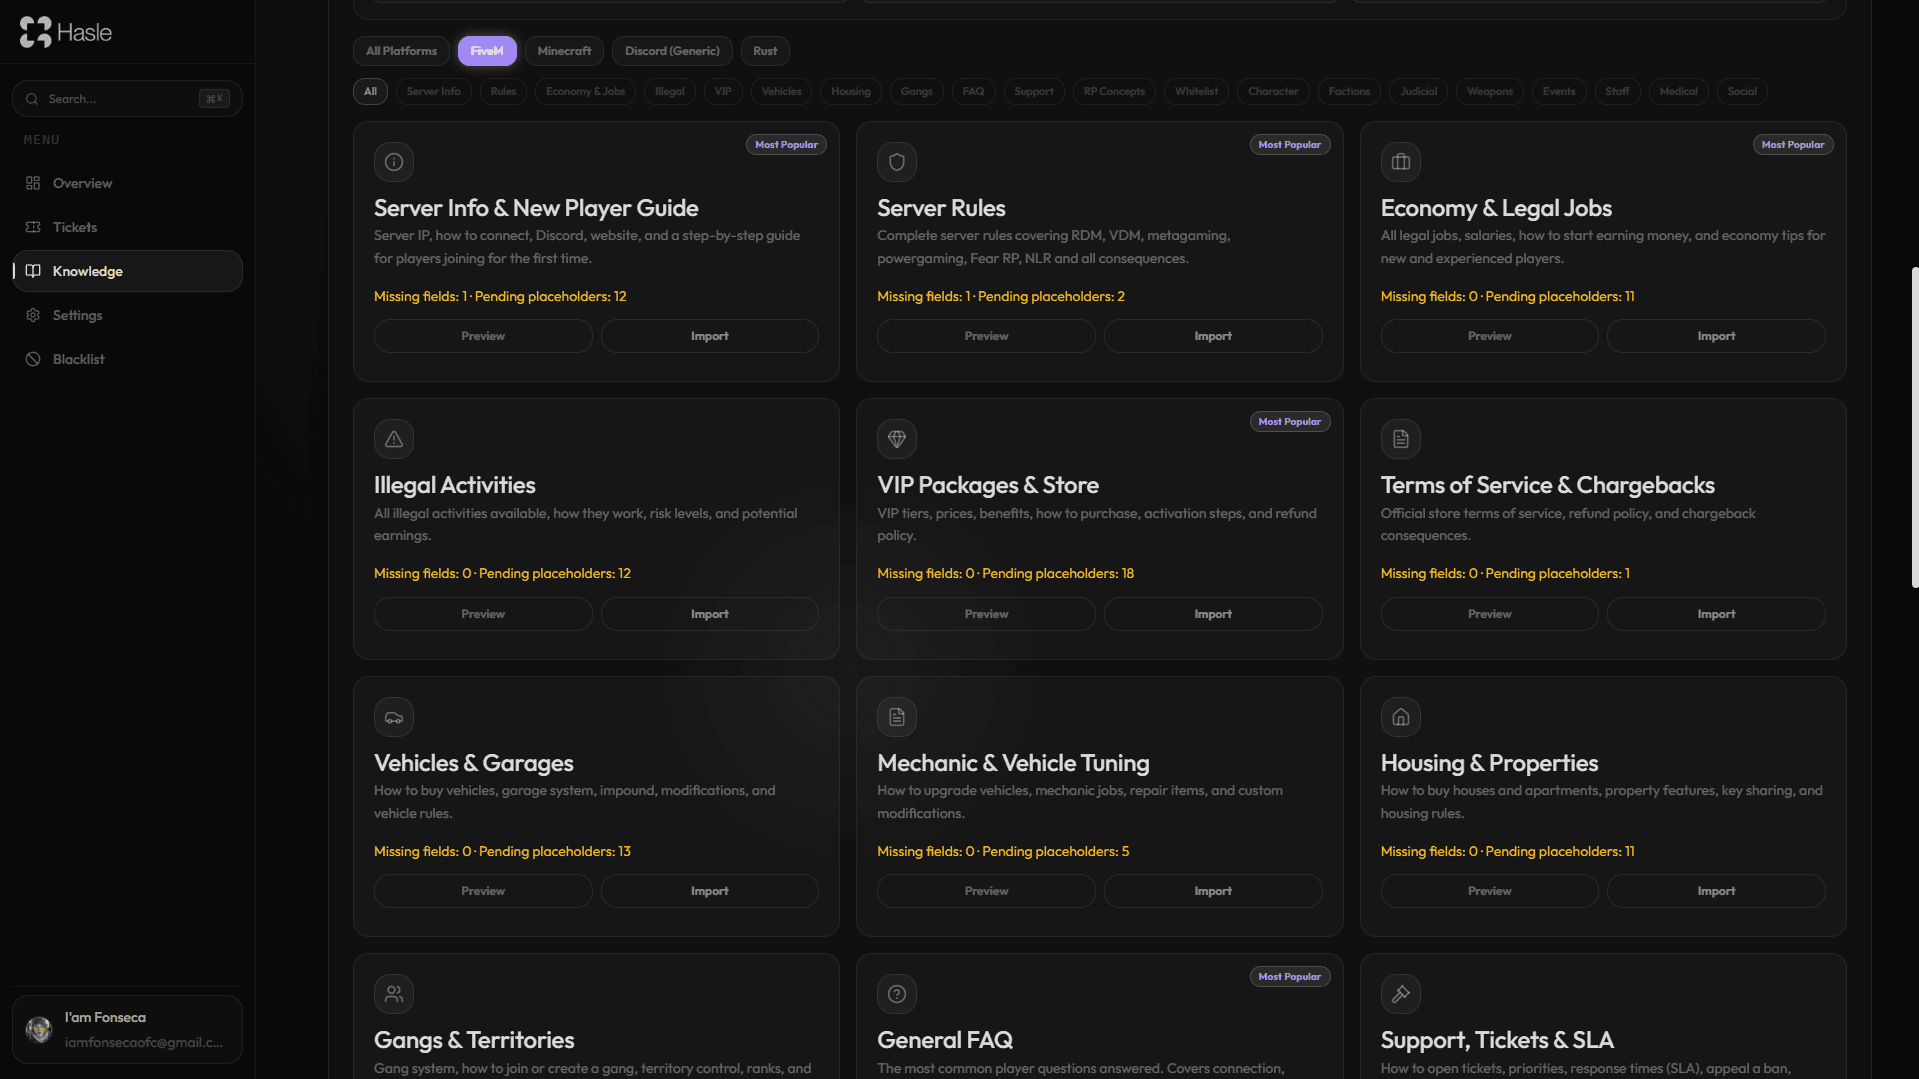Click the Knowledge book icon

[x=32, y=271]
